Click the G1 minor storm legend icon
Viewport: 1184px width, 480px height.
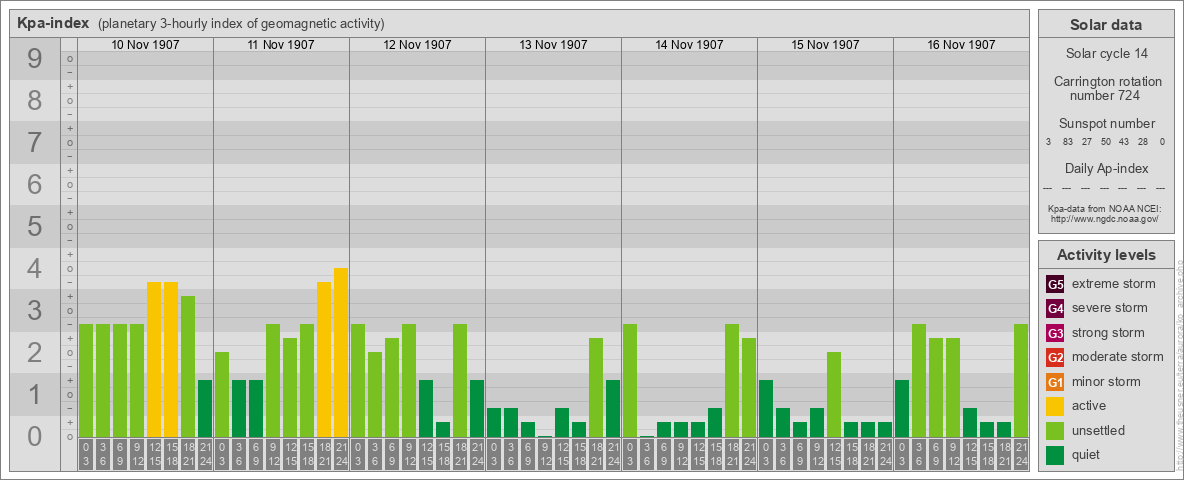pos(1055,382)
